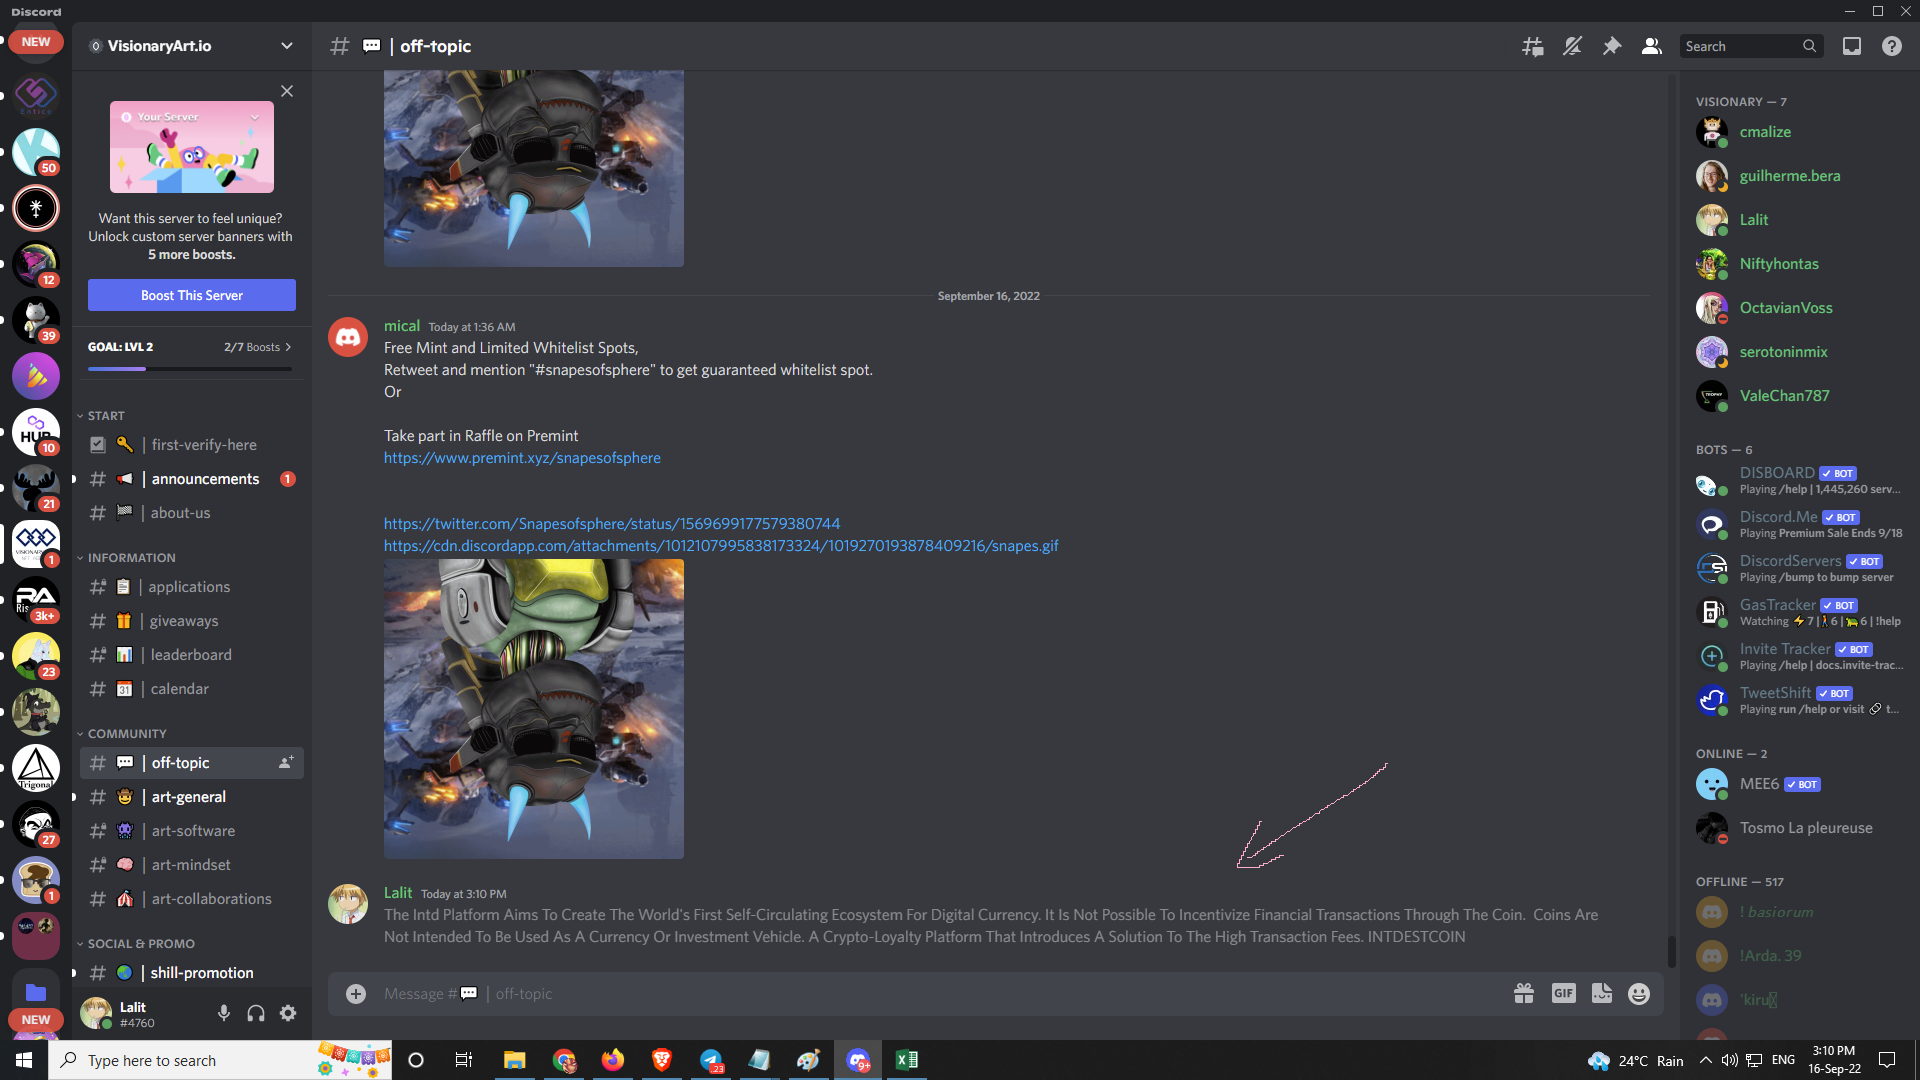The height and width of the screenshot is (1080, 1920).
Task: Open the Nitro gift icon
Action: point(1524,994)
